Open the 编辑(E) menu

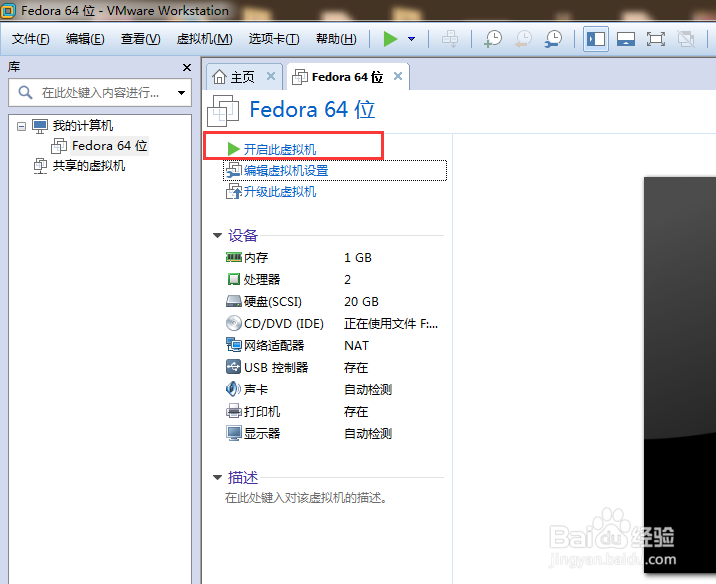[x=85, y=39]
